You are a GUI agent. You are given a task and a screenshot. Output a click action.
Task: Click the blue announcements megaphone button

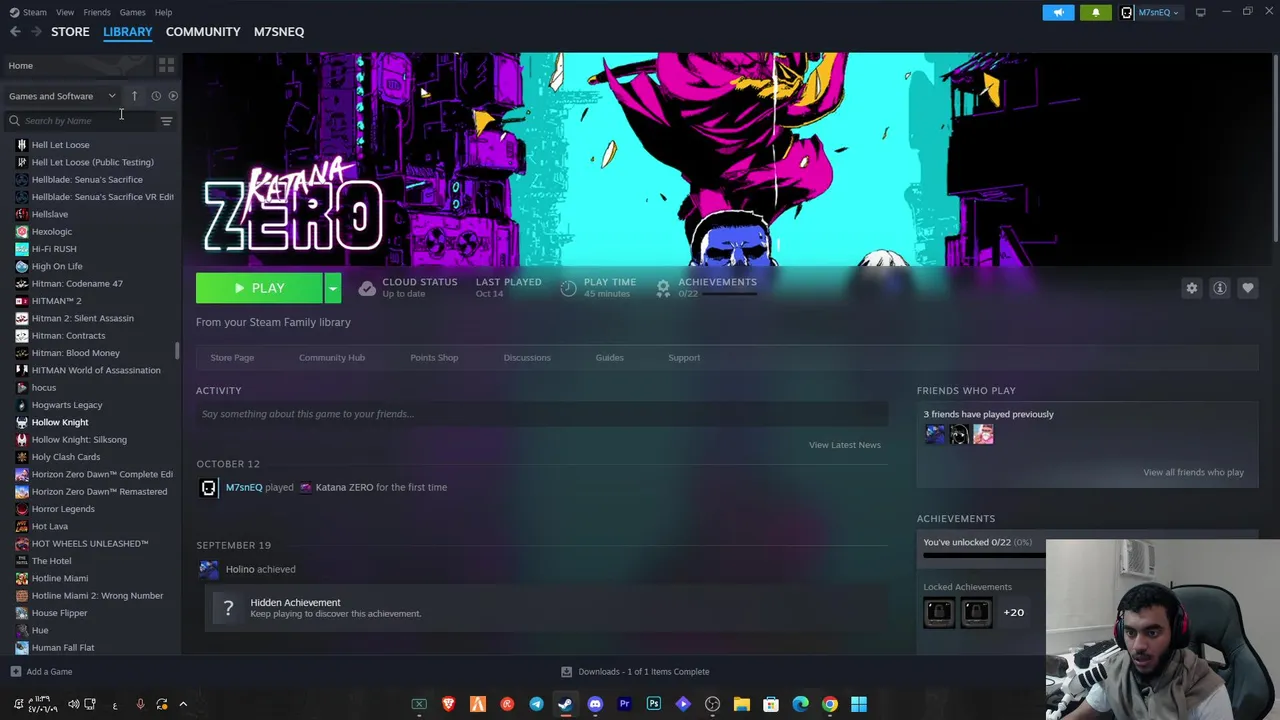tap(1058, 12)
